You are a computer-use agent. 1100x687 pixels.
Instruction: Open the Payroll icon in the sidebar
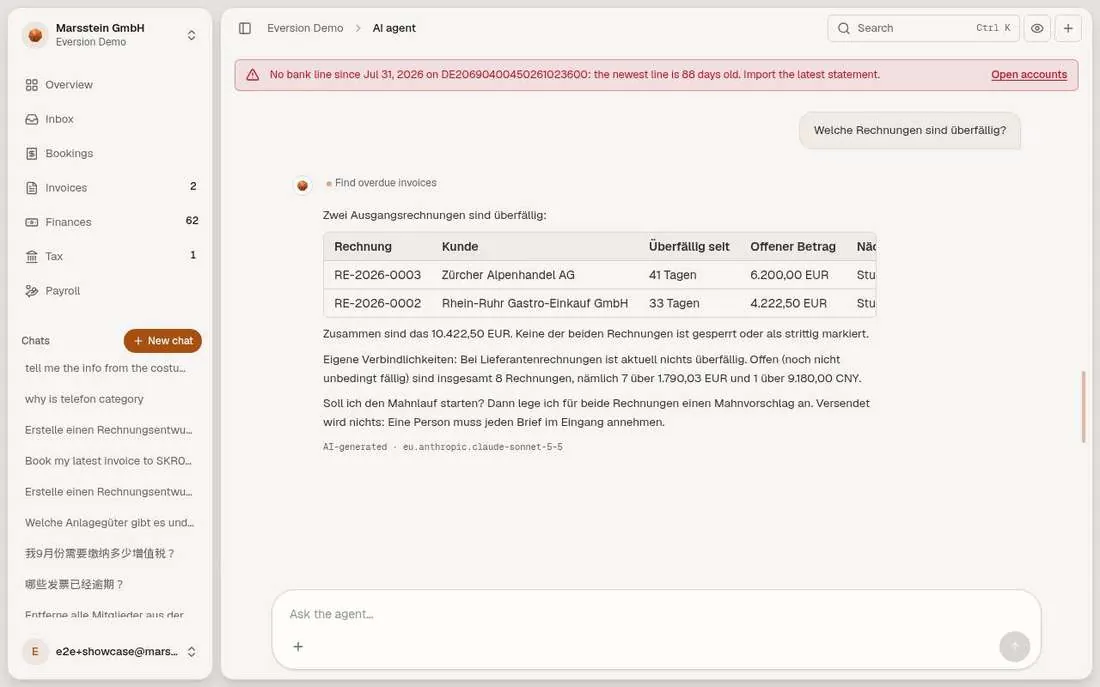click(32, 291)
